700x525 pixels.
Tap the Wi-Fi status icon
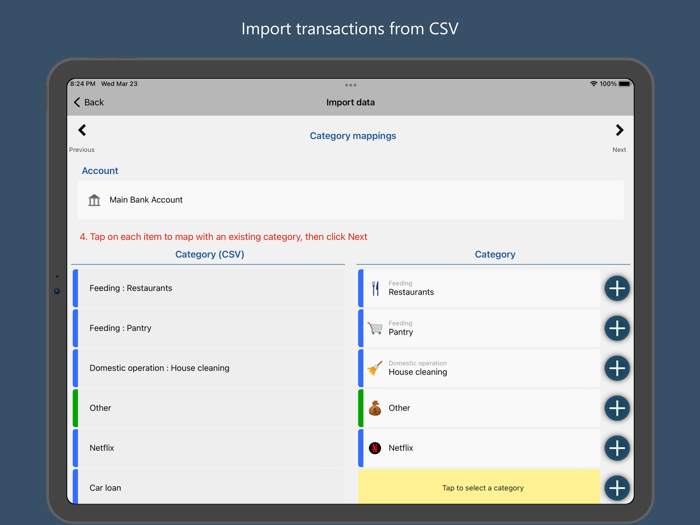(x=593, y=83)
